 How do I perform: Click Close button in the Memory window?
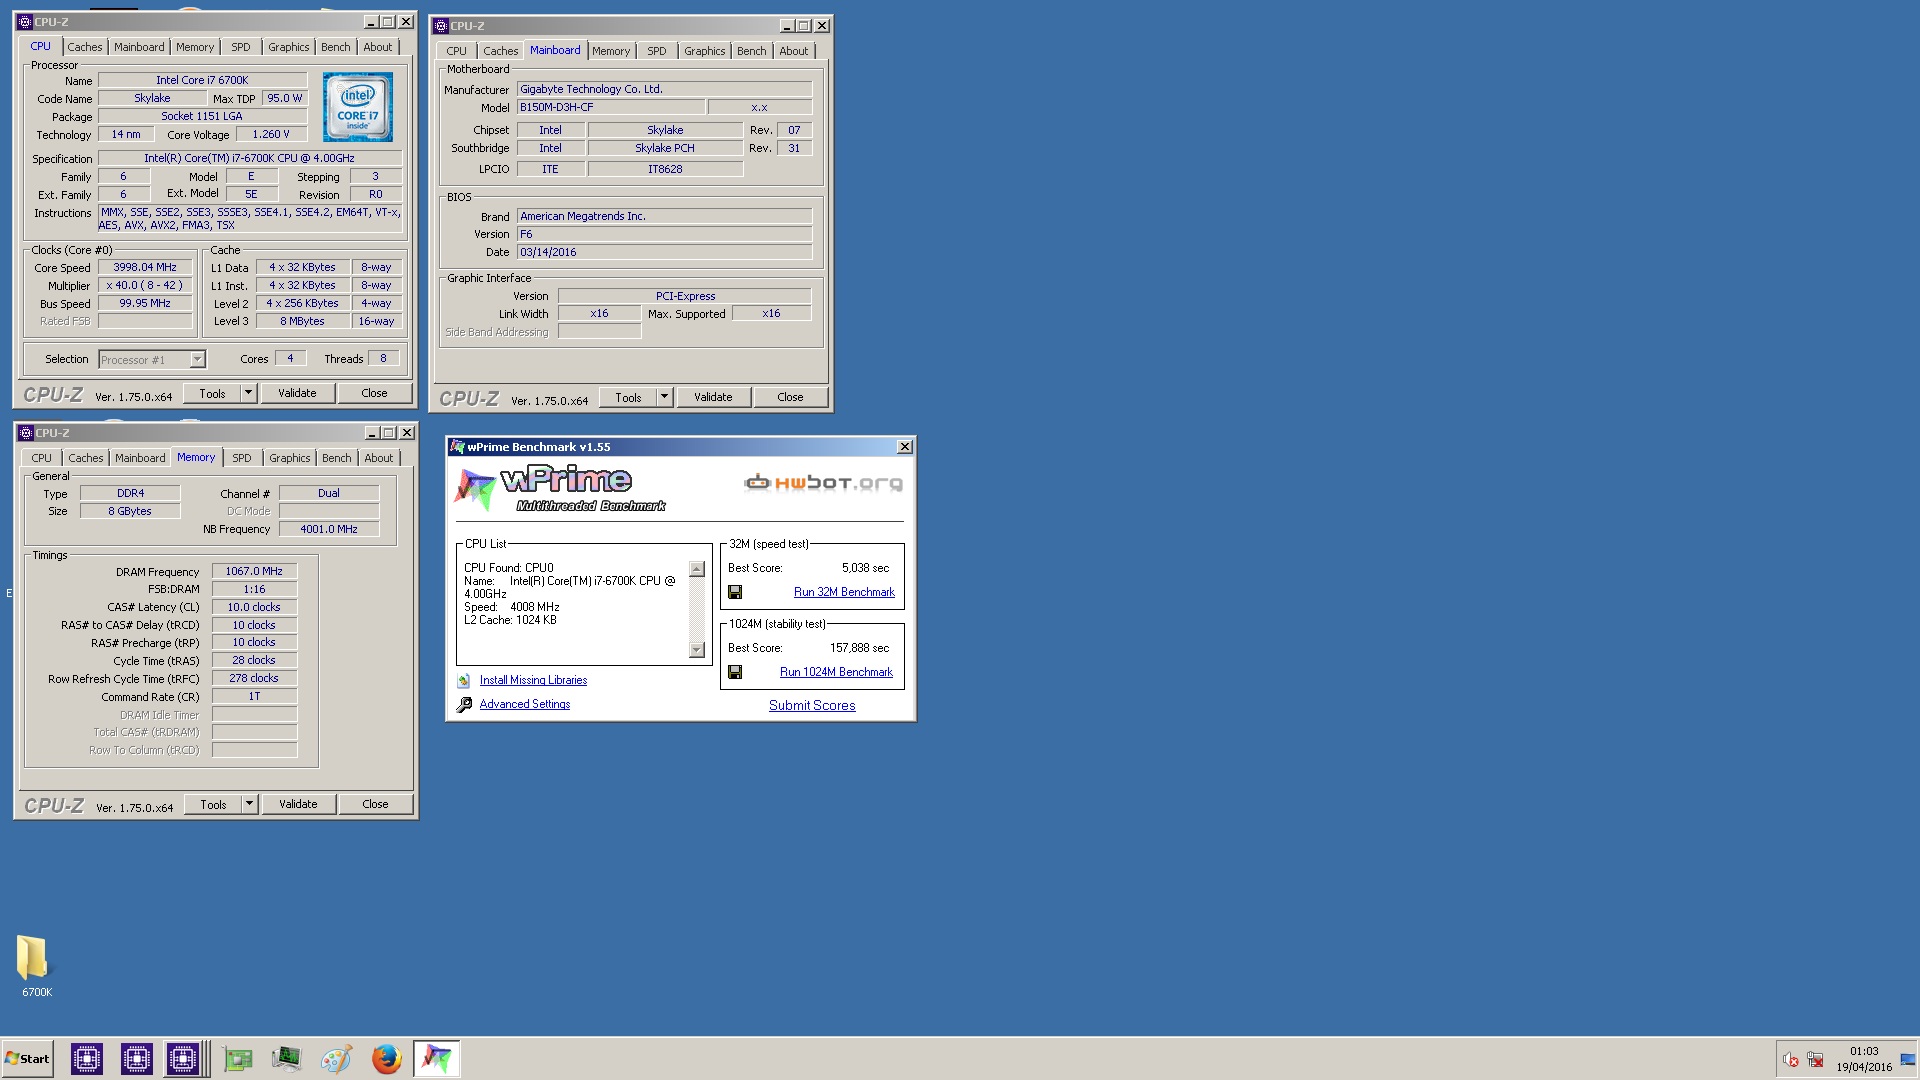375,804
